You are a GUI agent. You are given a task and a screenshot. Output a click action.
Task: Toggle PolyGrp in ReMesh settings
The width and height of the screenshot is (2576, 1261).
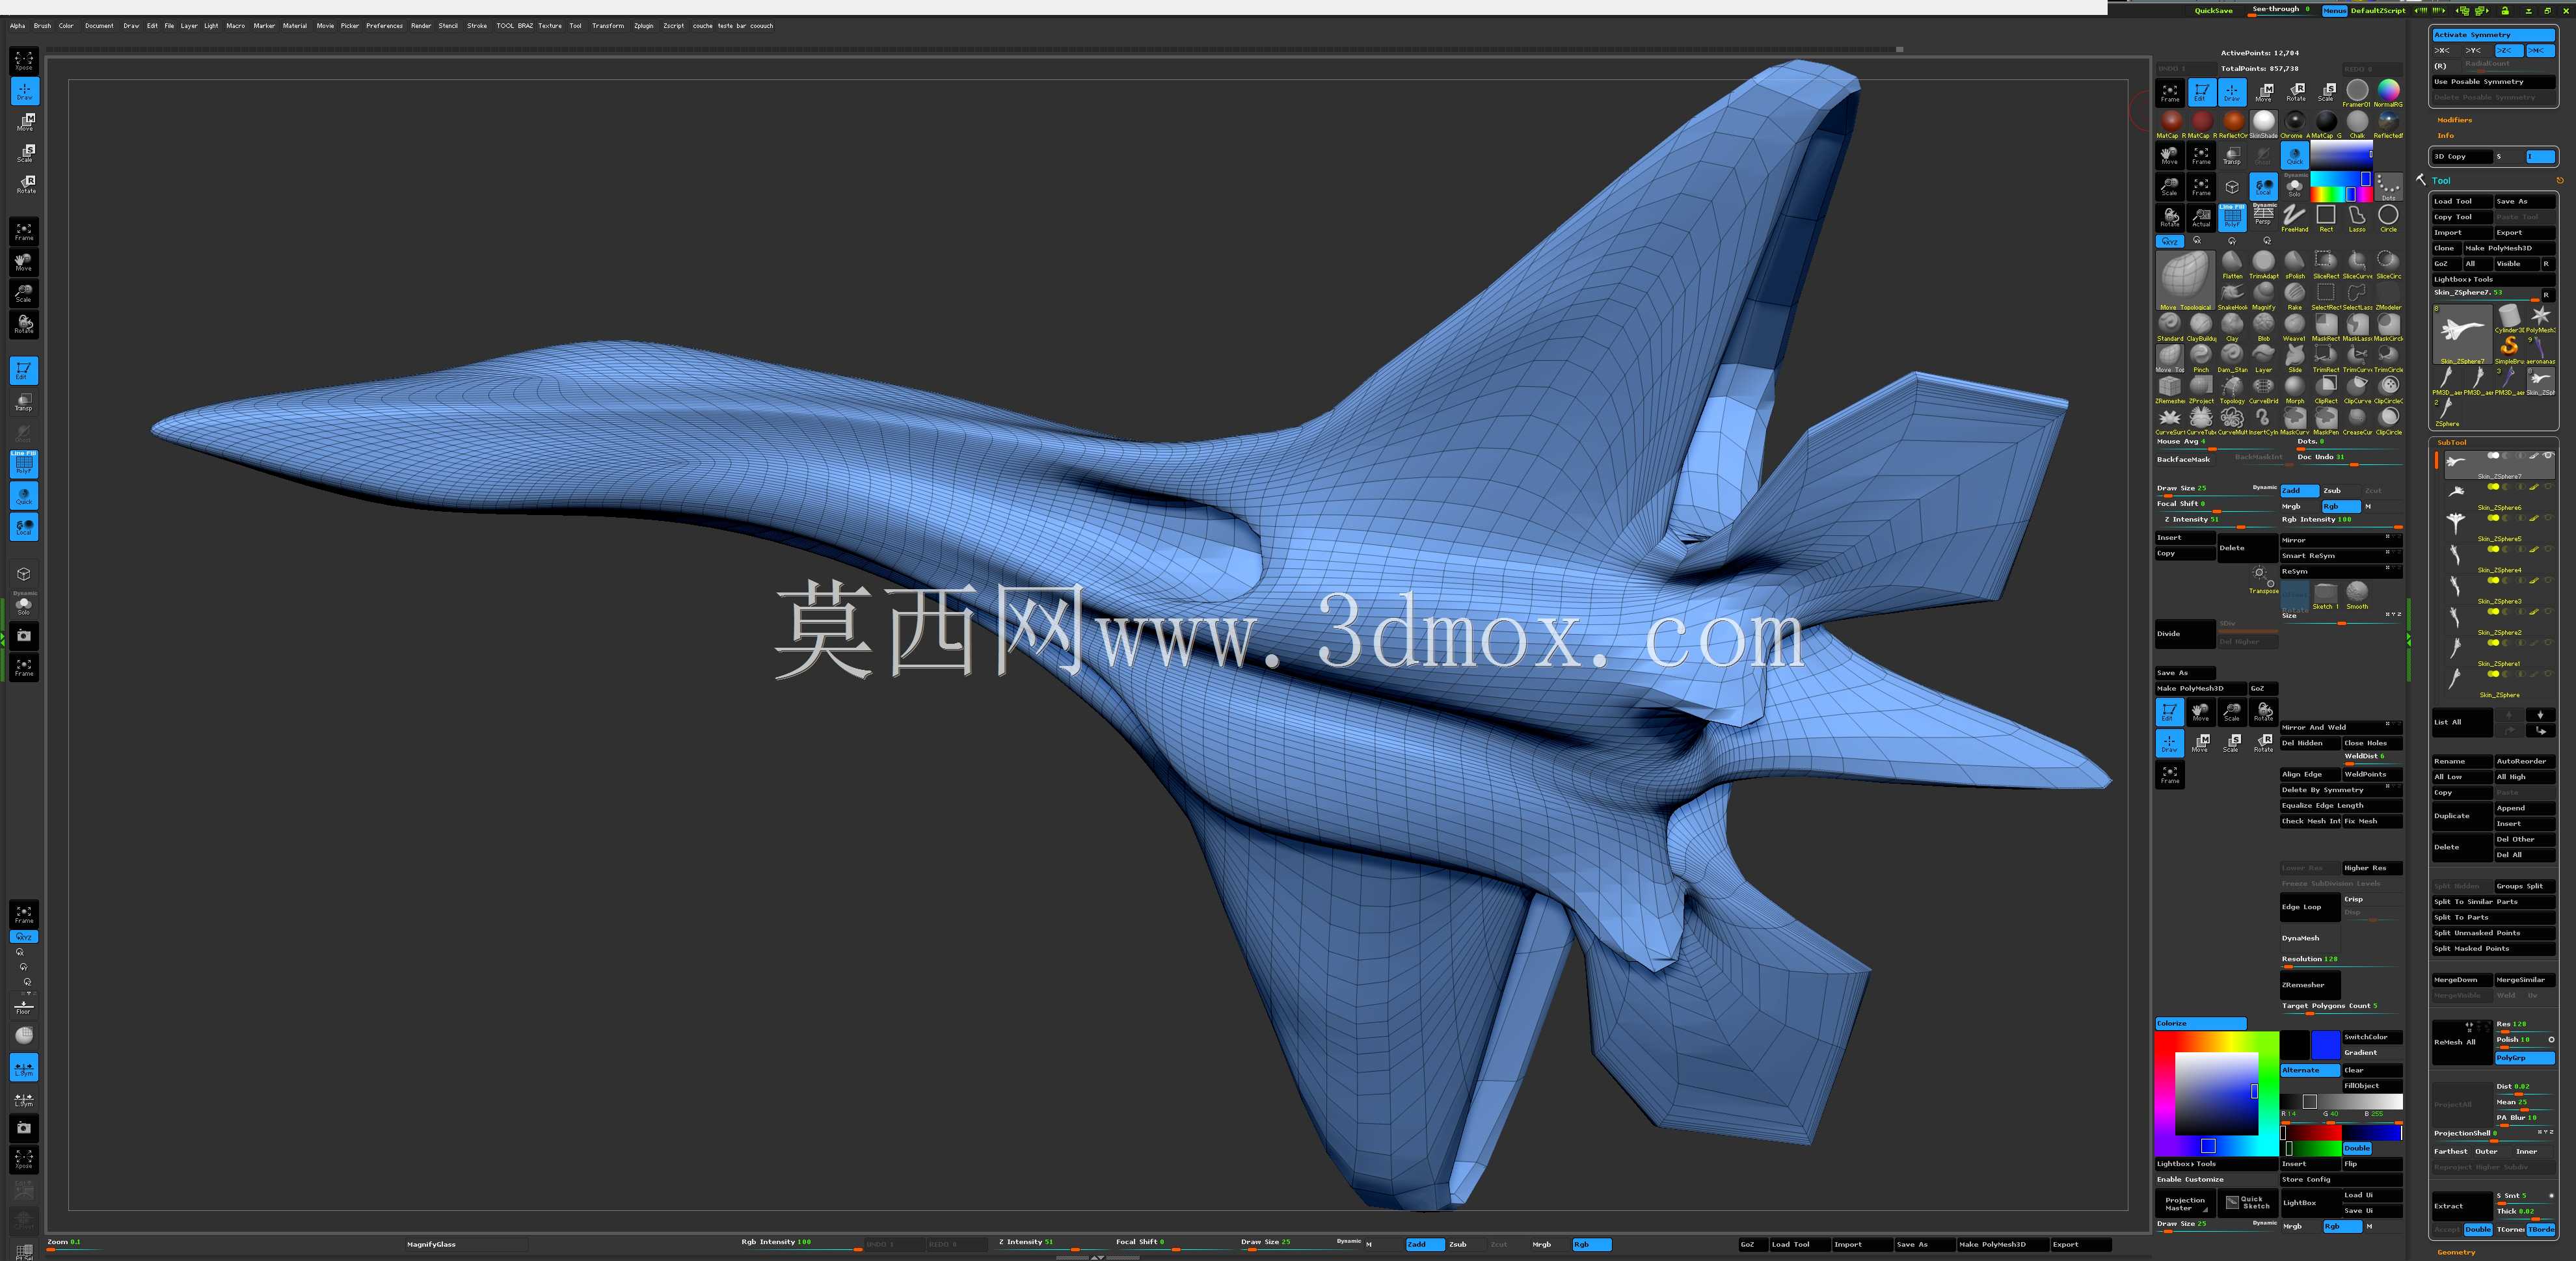[x=2524, y=1057]
